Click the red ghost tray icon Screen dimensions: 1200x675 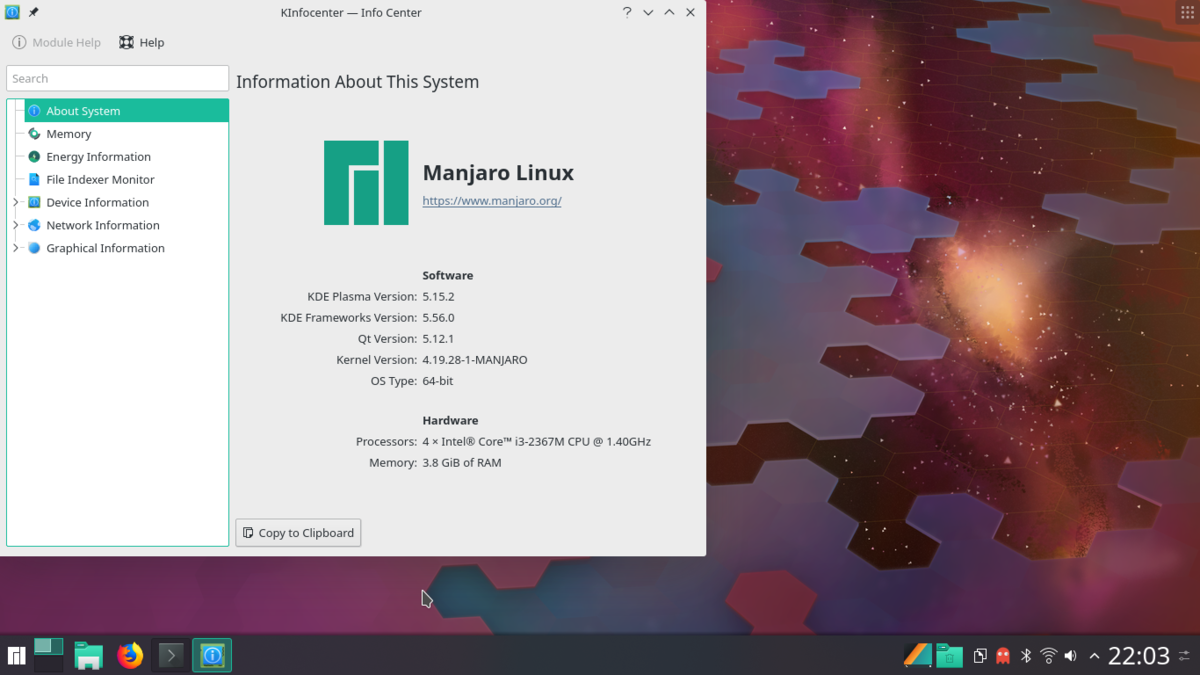tap(1003, 656)
